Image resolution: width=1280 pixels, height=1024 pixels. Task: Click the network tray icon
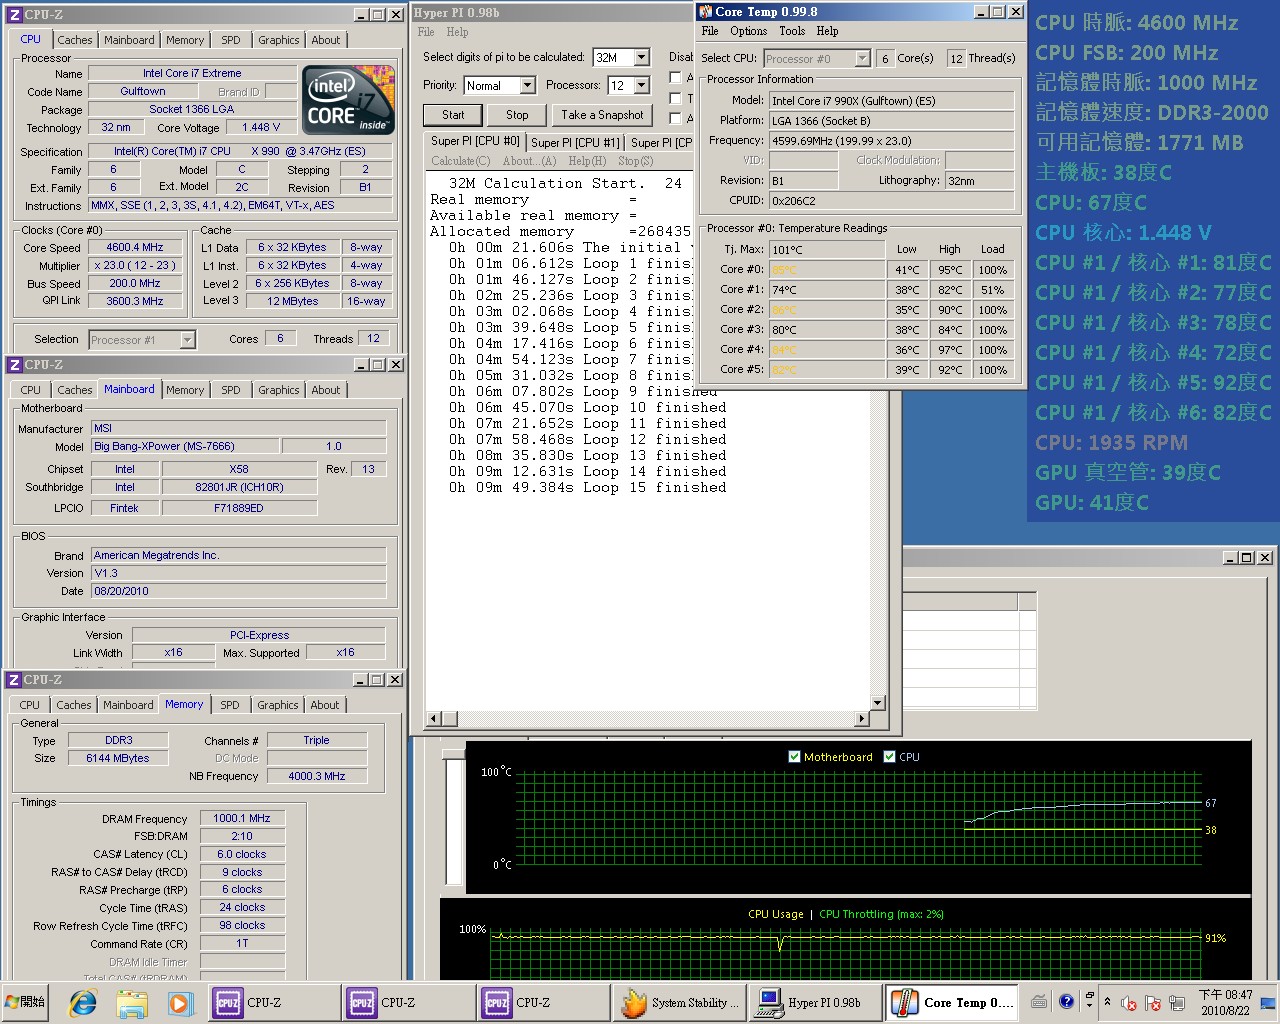(1177, 1003)
